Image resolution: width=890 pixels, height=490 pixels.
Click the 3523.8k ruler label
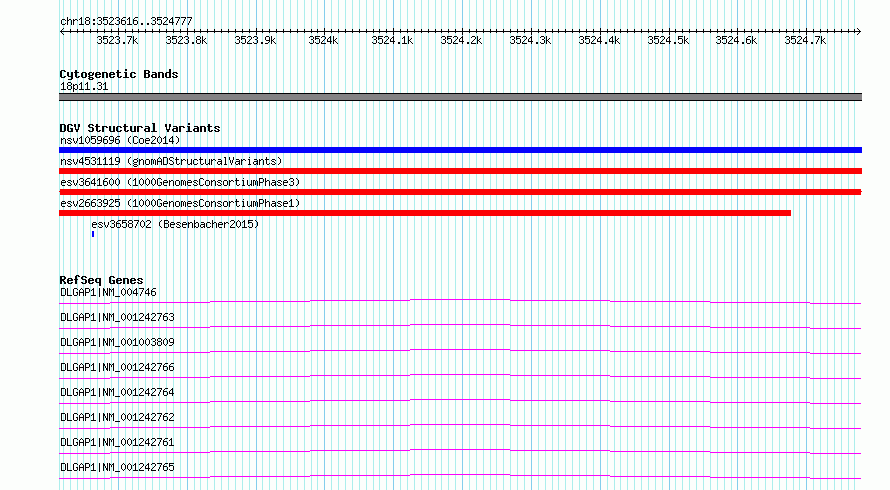click(186, 40)
